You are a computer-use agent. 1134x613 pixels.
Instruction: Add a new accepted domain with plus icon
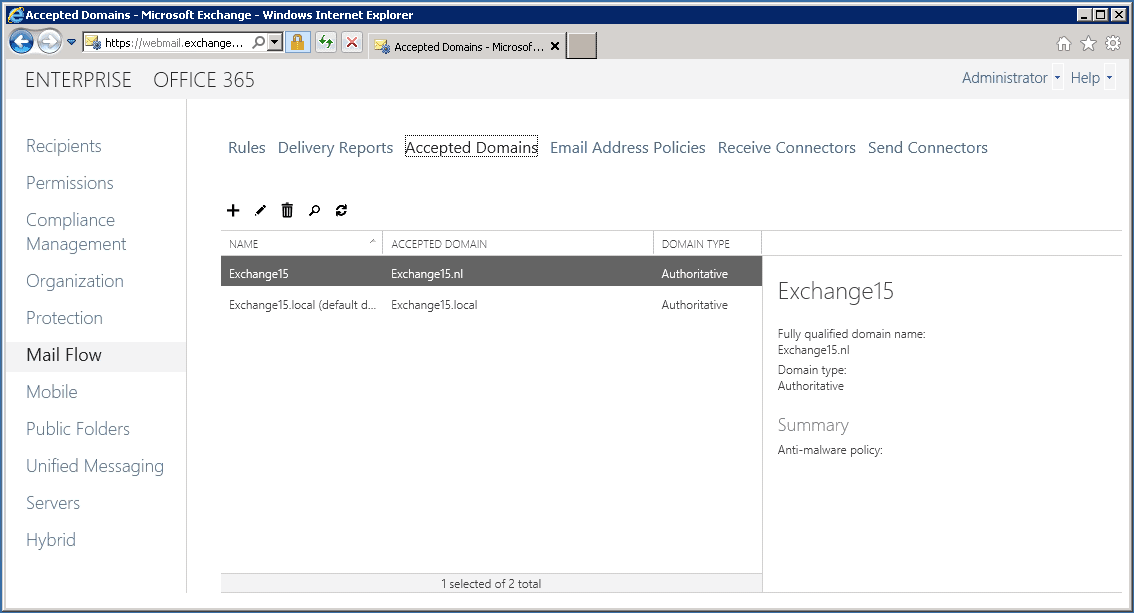[x=233, y=210]
